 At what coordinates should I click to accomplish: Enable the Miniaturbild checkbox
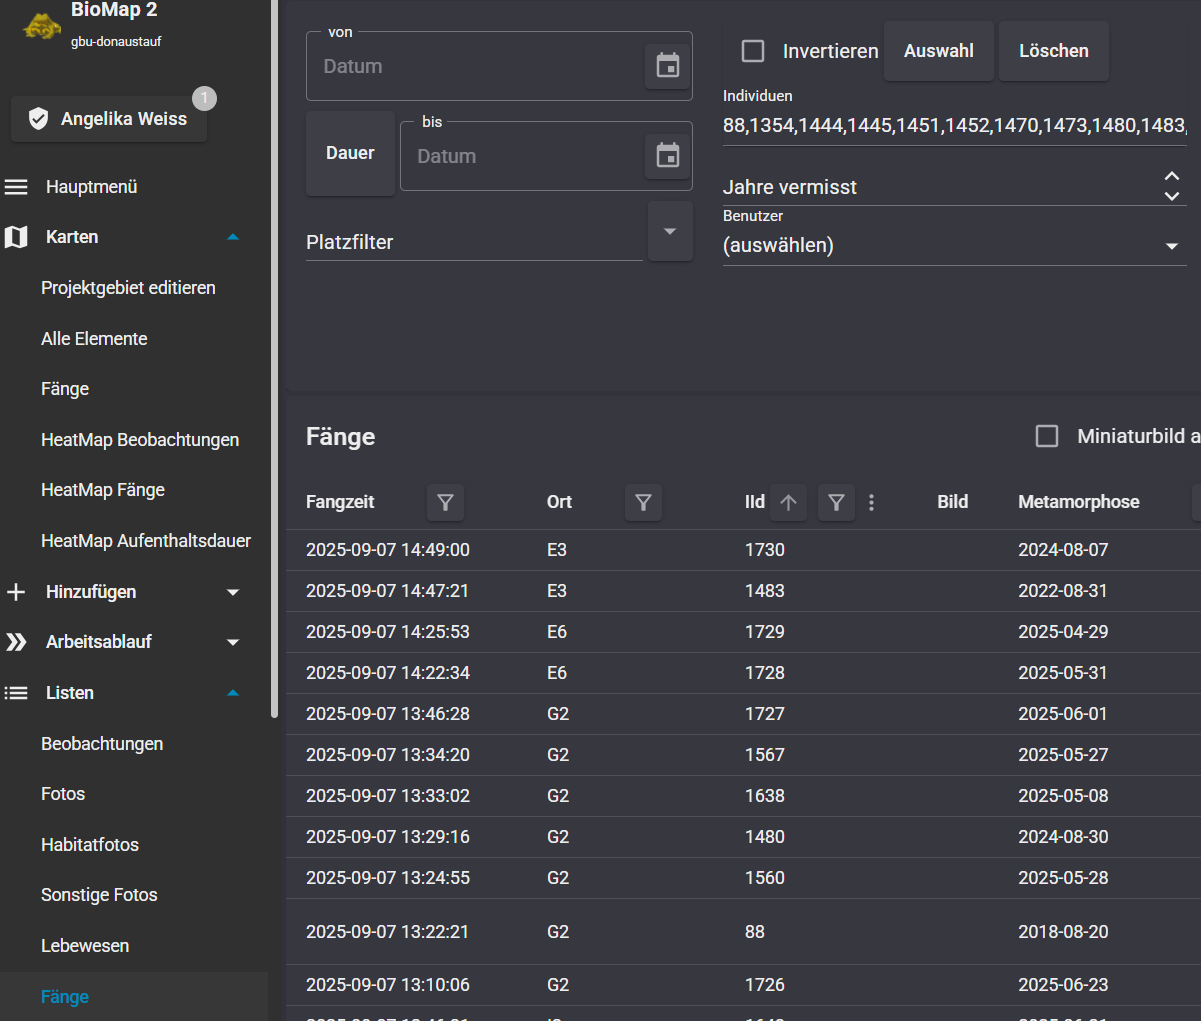[1047, 436]
